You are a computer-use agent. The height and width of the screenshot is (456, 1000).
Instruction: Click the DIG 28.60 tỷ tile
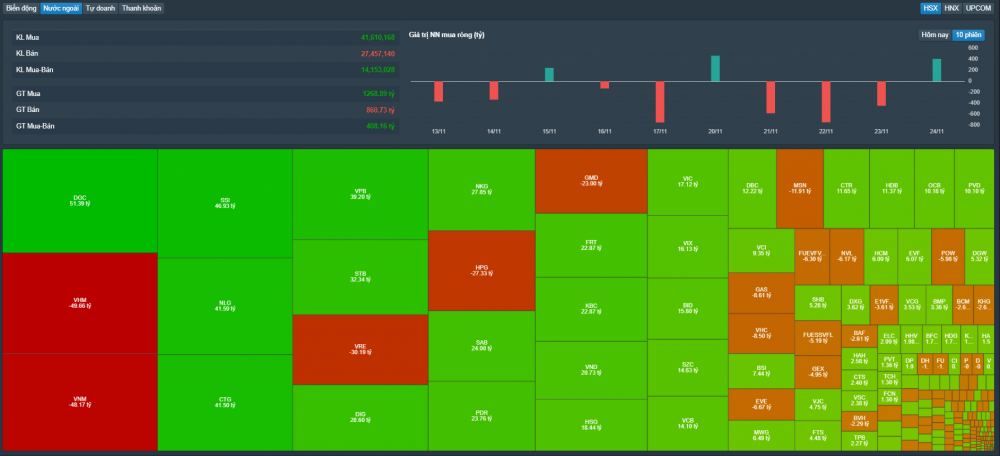(x=360, y=418)
